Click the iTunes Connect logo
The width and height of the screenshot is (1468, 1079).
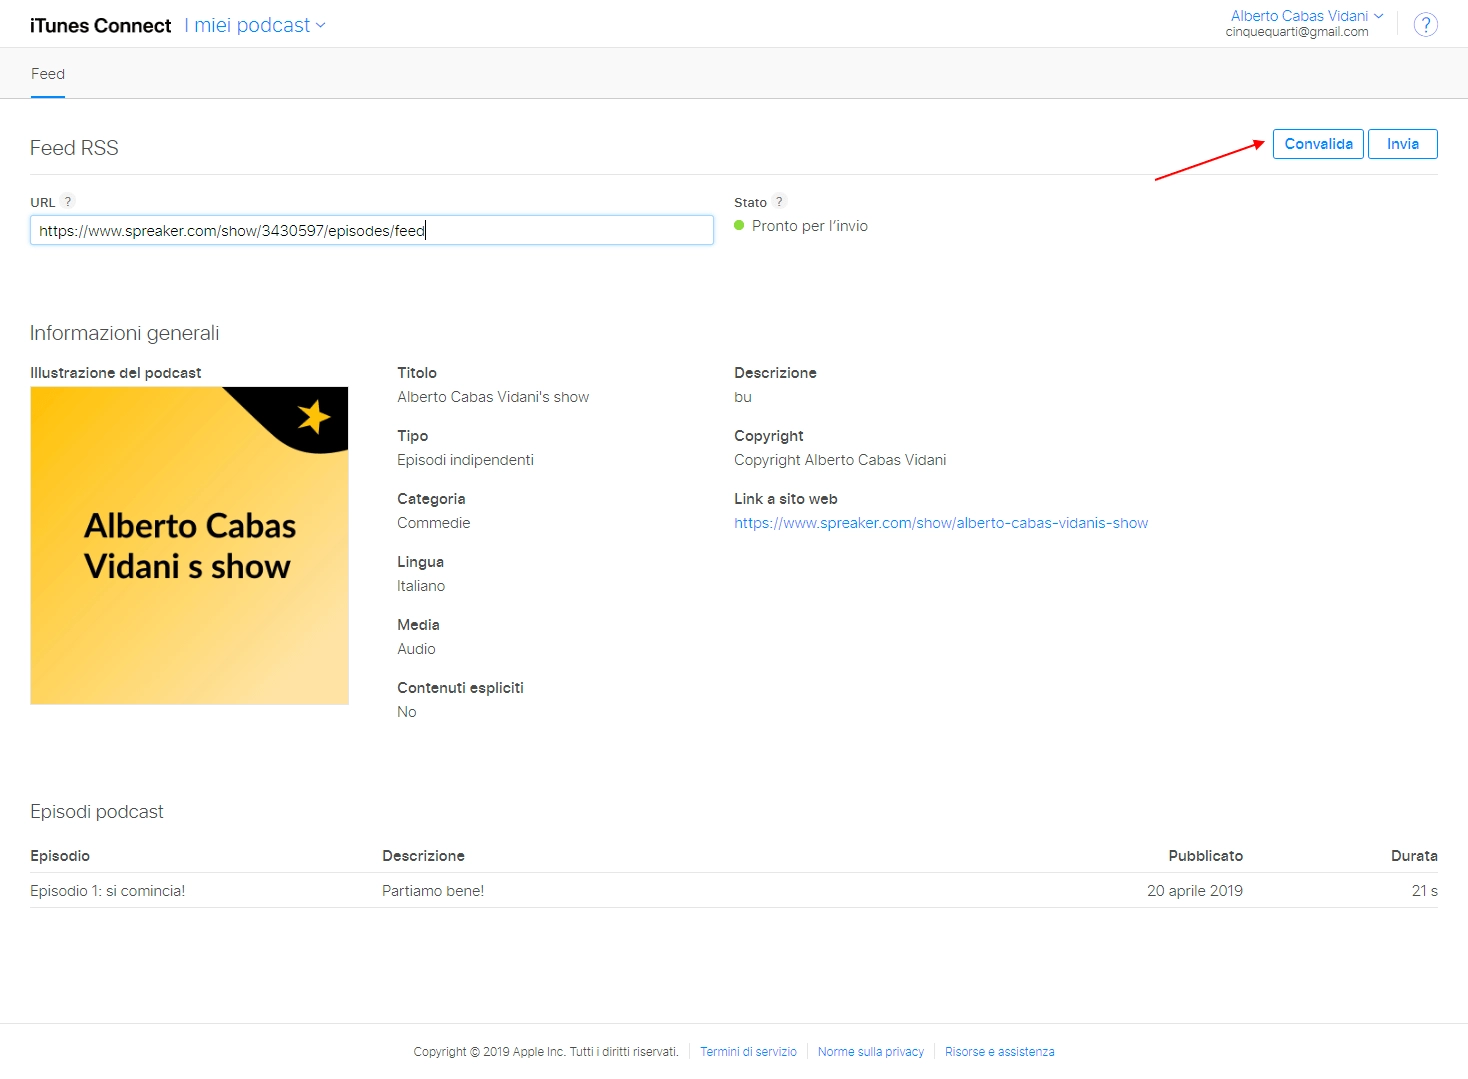pyautogui.click(x=100, y=26)
